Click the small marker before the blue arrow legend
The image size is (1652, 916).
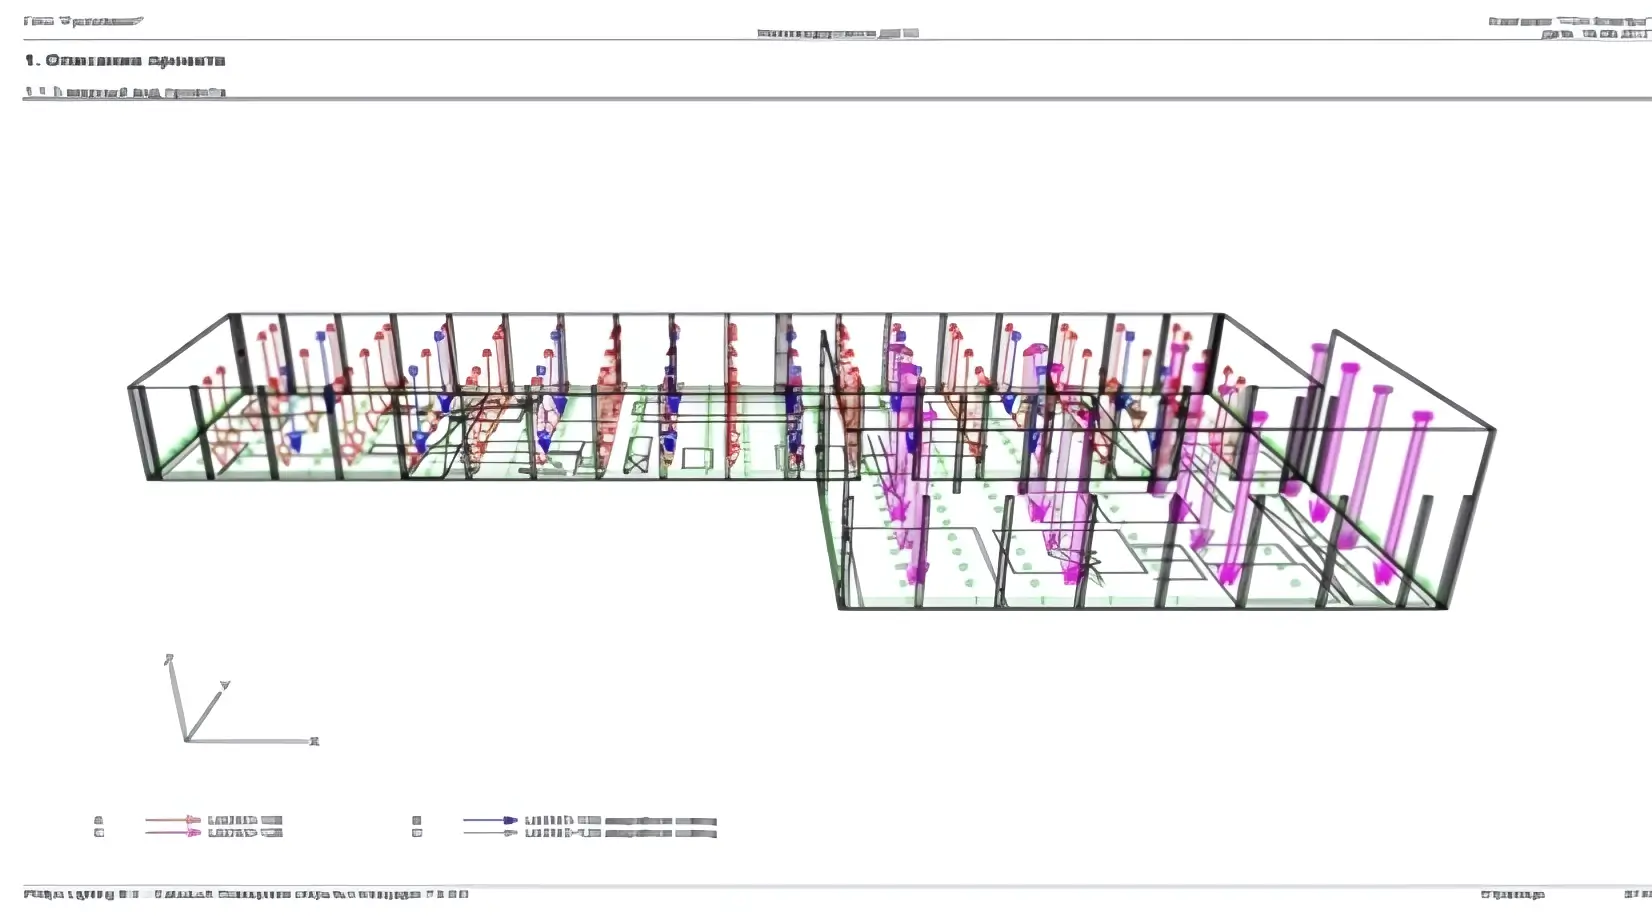[417, 820]
